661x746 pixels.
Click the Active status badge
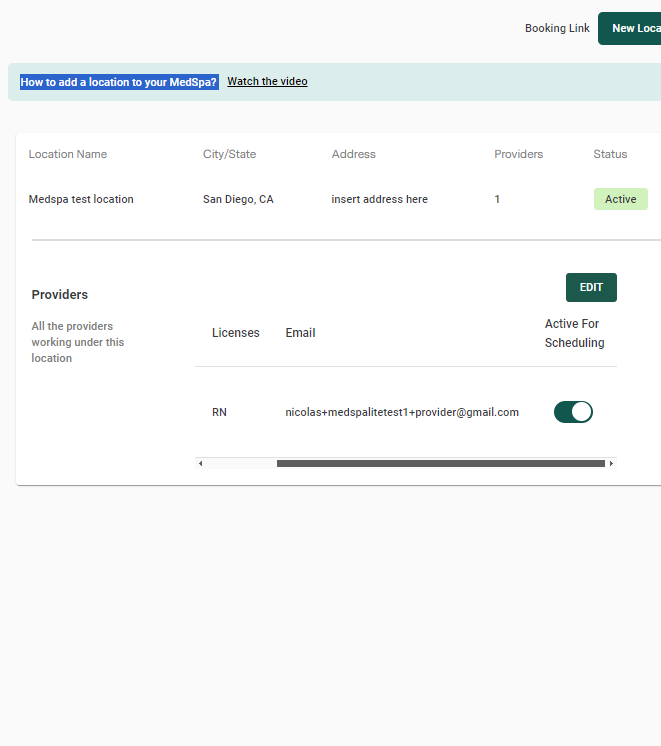click(x=621, y=199)
